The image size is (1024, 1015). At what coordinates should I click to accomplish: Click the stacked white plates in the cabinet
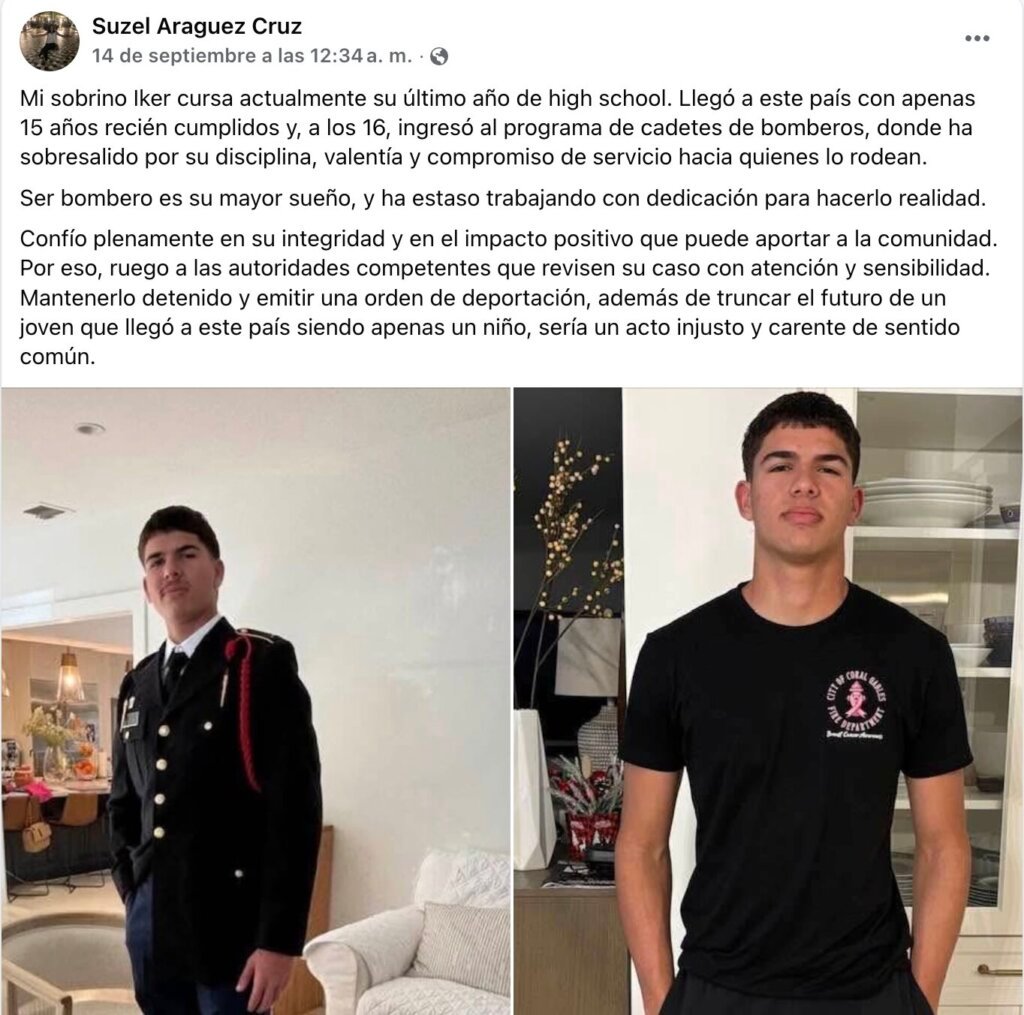[925, 501]
